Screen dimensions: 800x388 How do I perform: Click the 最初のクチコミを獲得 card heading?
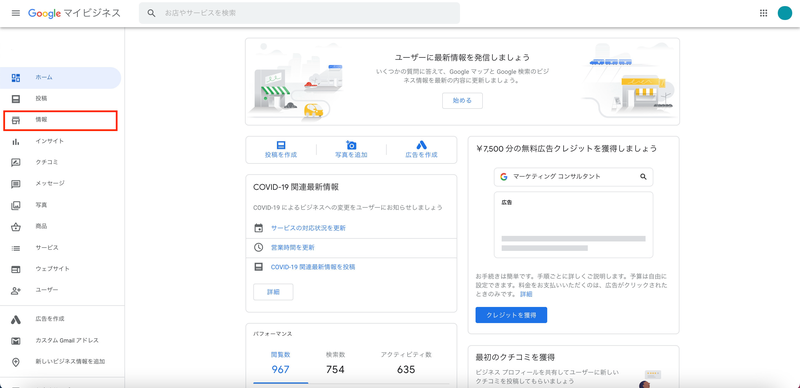point(515,357)
